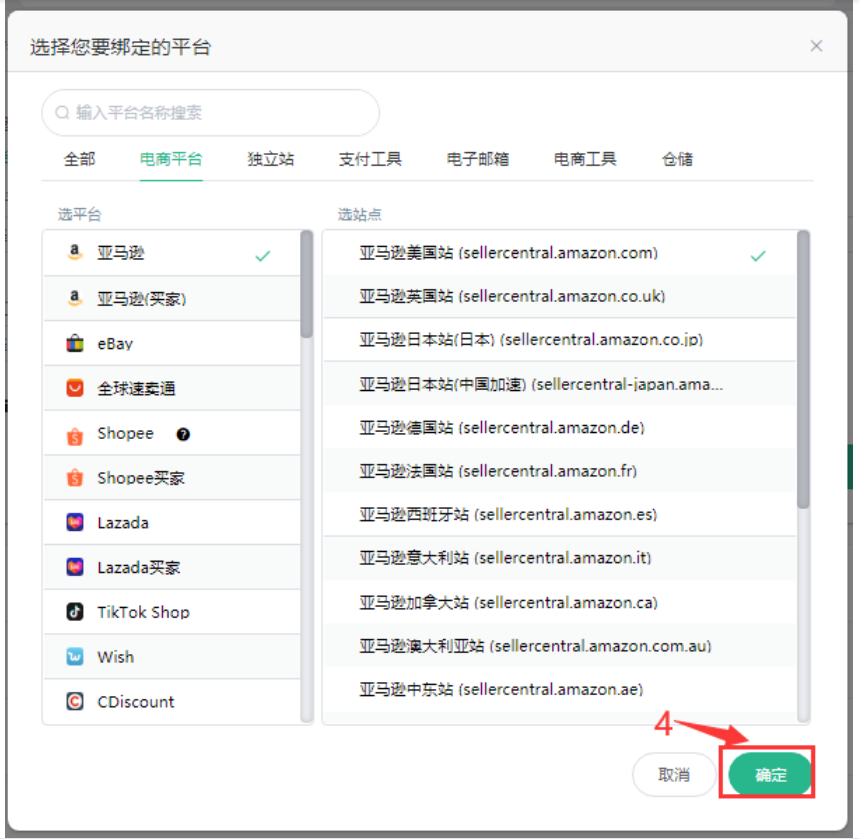Switch to the 独立站 tab
Viewport: 859px width, 839px height.
coord(271,159)
